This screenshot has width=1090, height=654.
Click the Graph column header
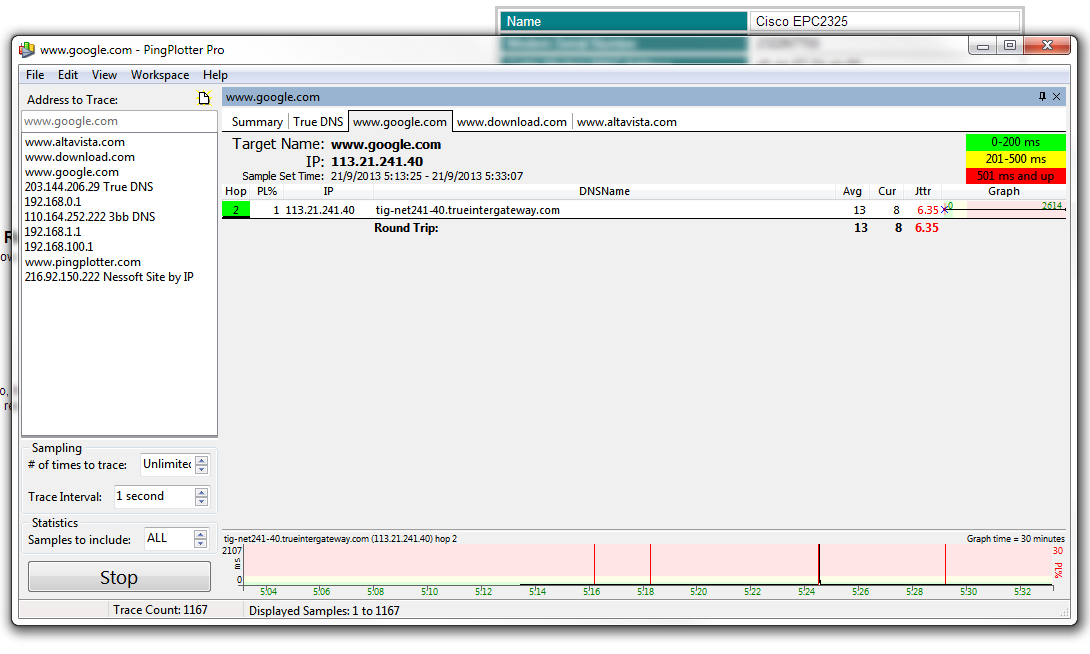pyautogui.click(x=1004, y=191)
